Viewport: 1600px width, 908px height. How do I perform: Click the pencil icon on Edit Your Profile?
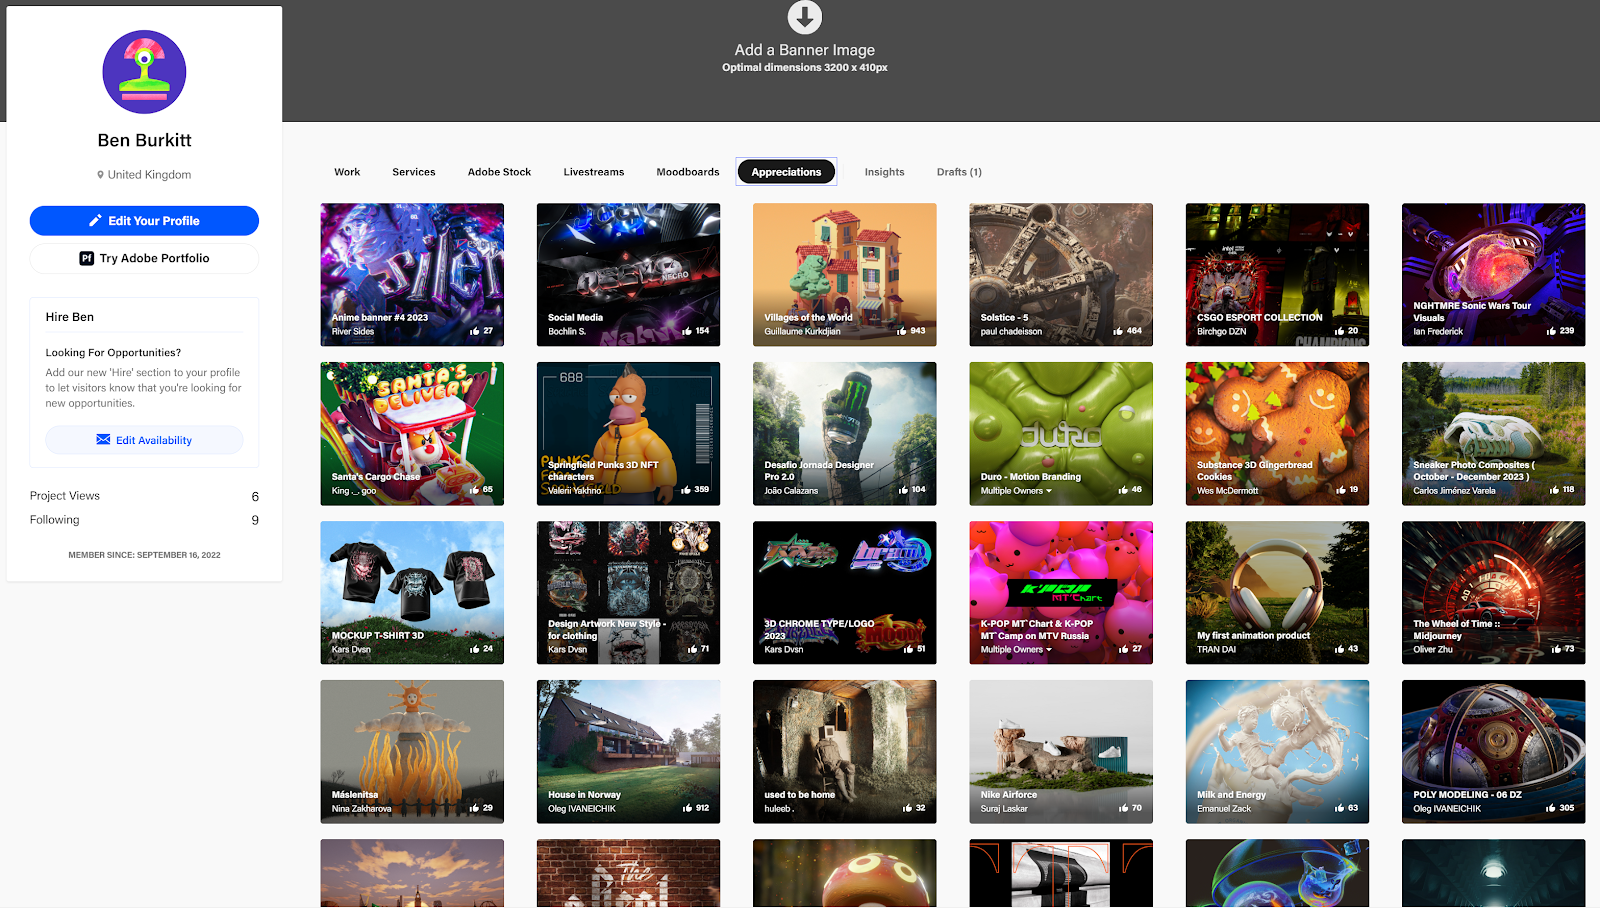click(x=95, y=221)
